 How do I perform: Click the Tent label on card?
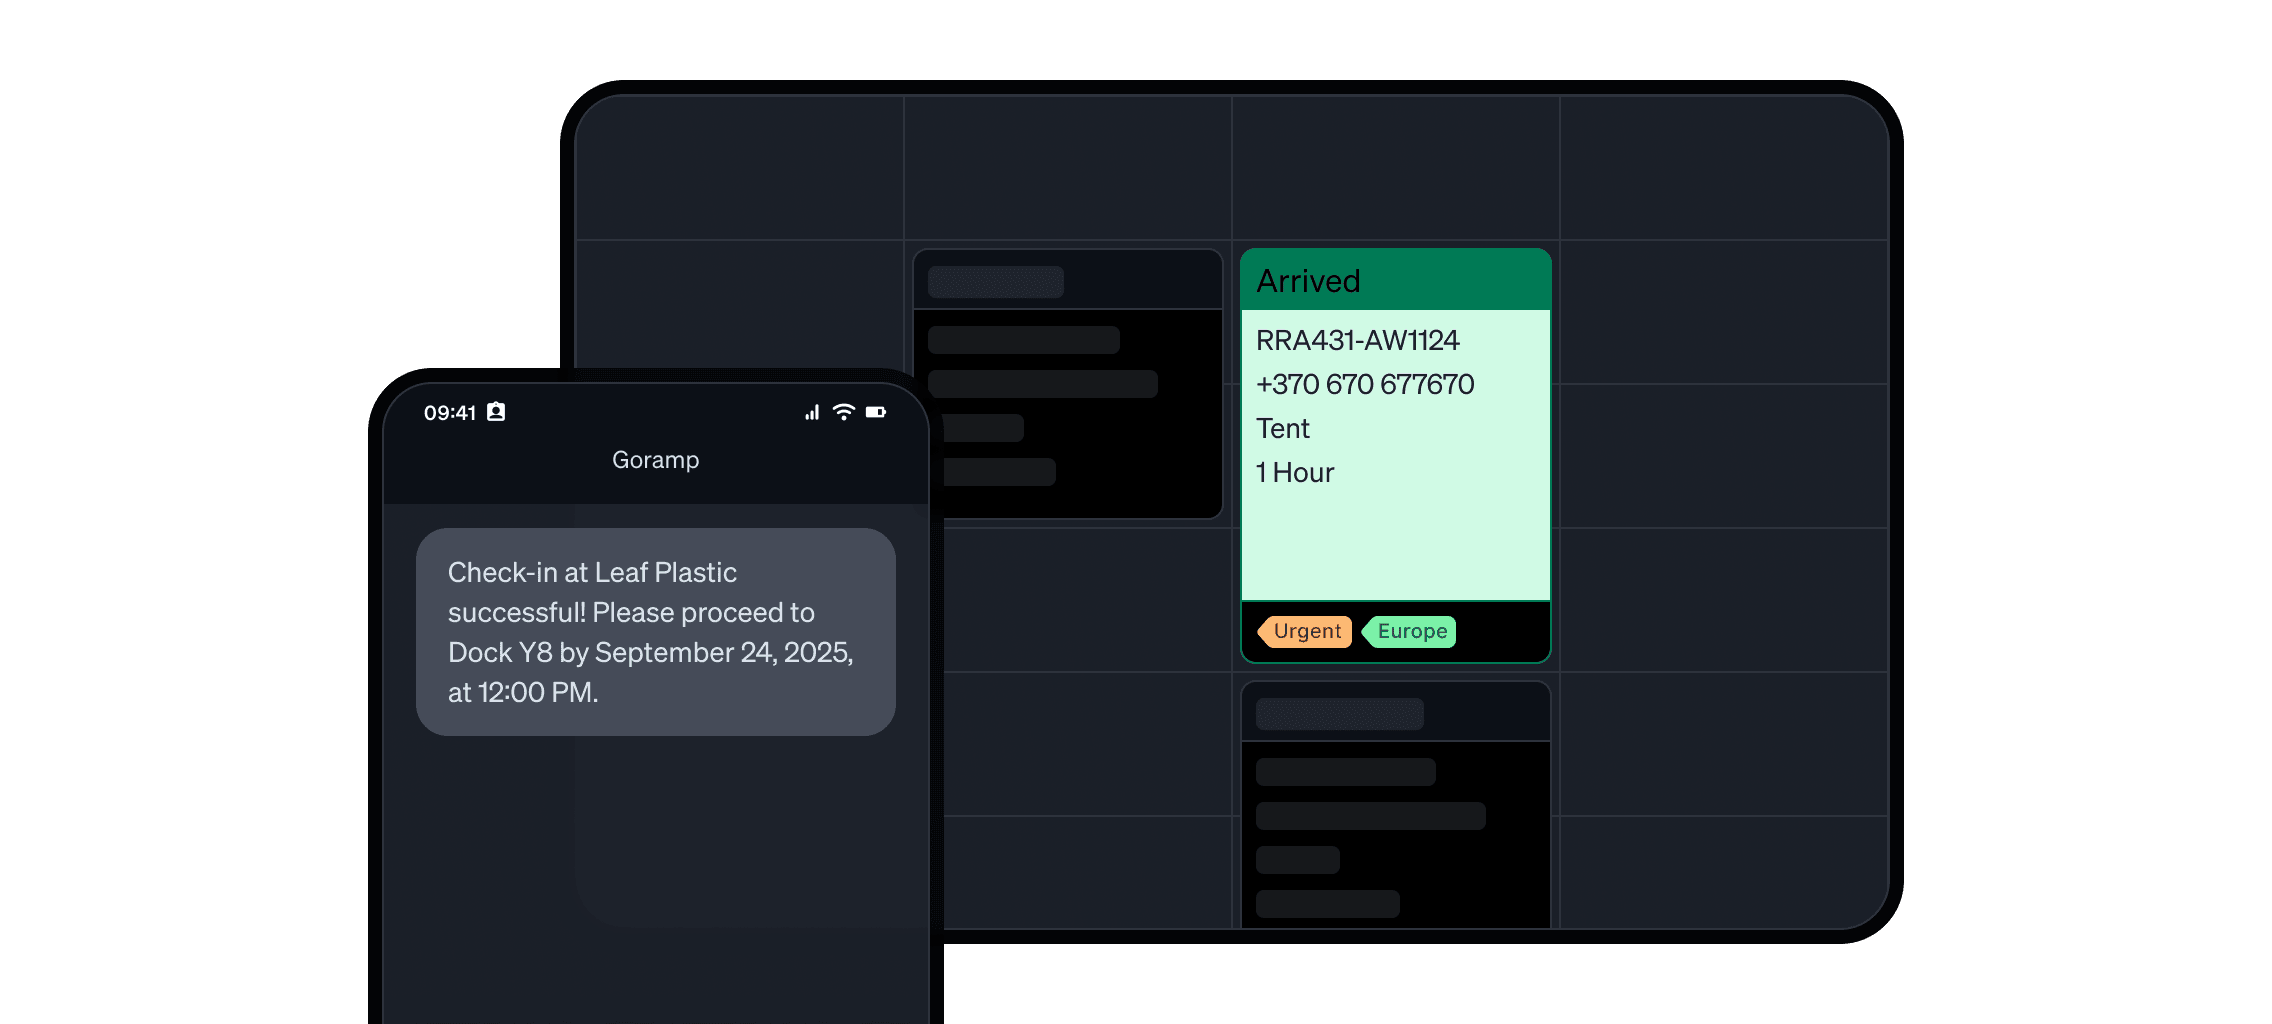click(1282, 429)
